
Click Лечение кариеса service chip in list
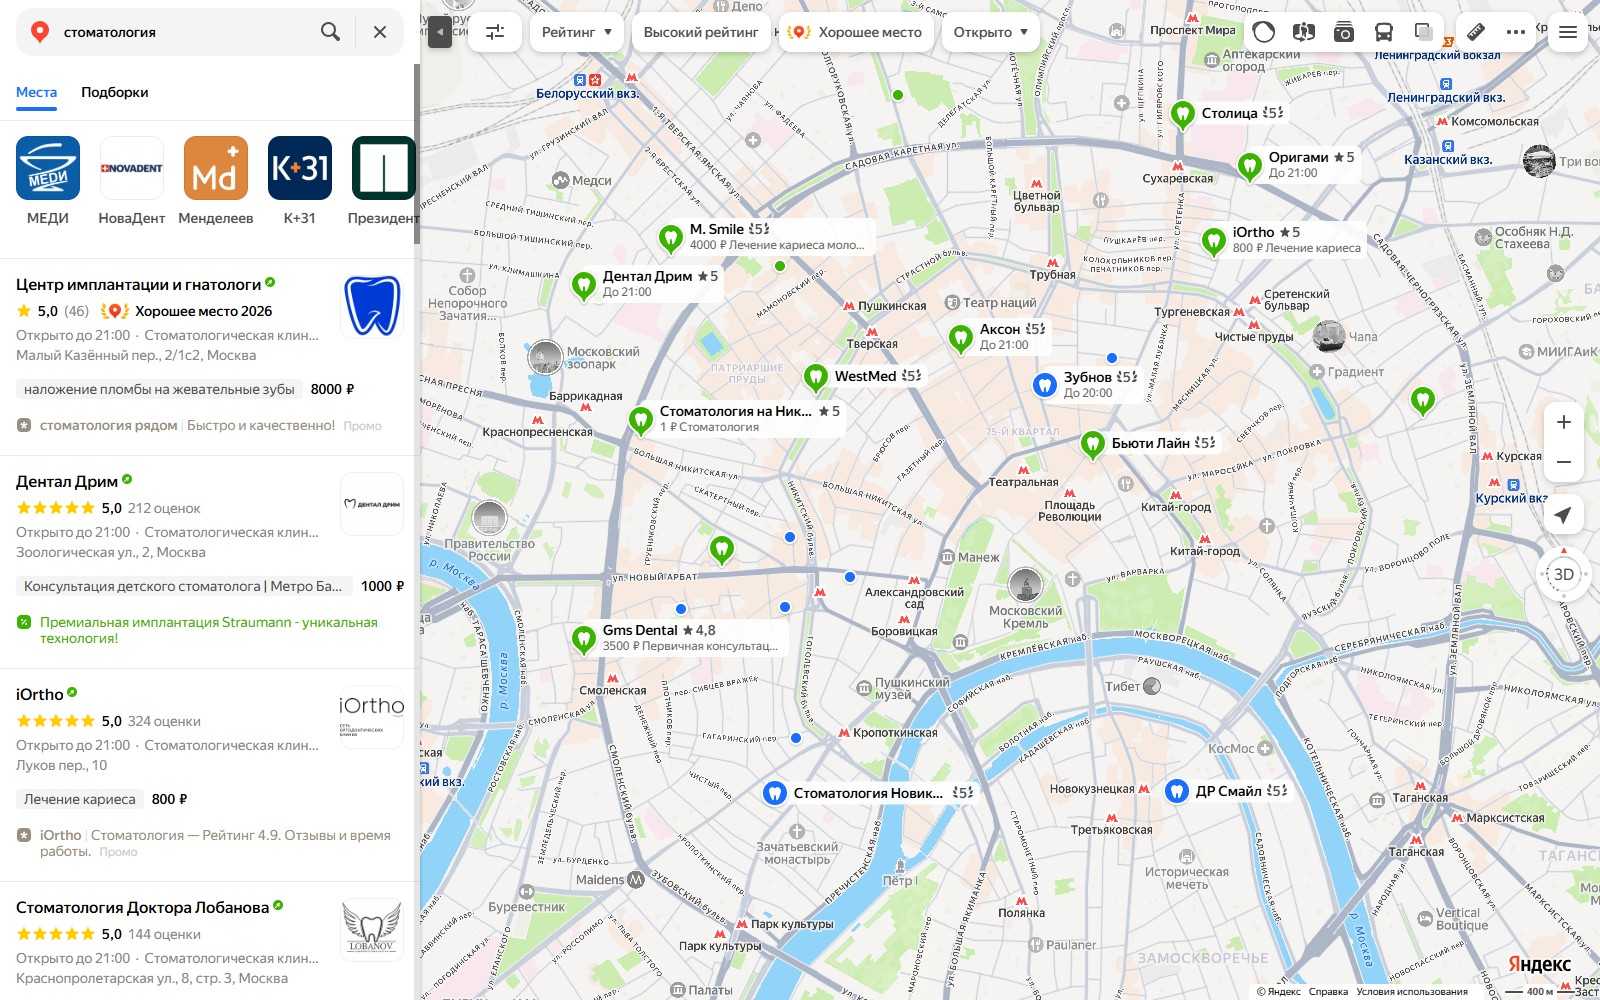click(x=80, y=799)
